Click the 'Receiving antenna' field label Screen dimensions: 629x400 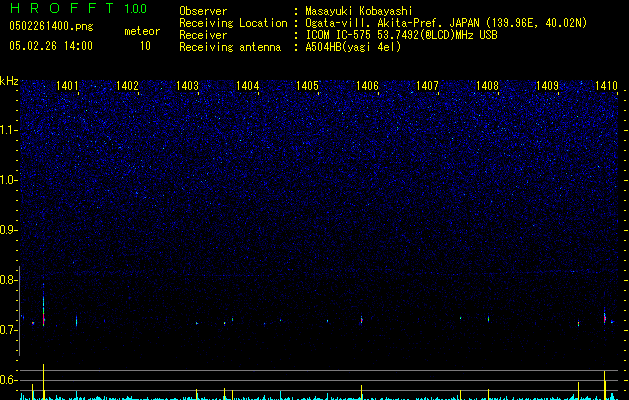click(230, 47)
